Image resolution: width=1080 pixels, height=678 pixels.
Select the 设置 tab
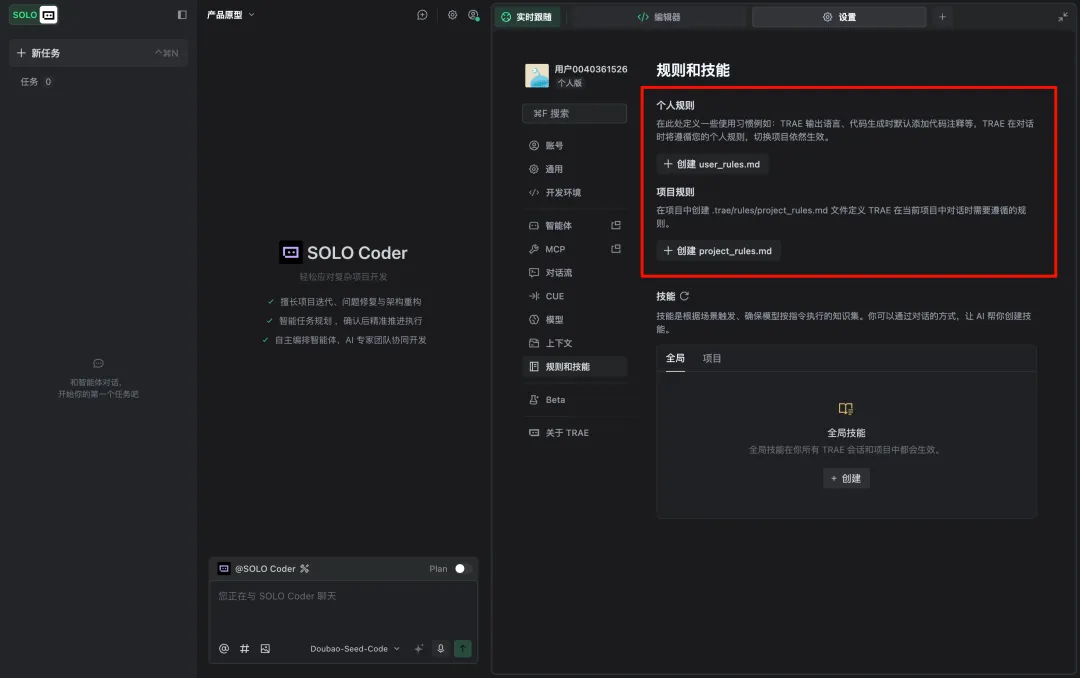click(x=839, y=17)
